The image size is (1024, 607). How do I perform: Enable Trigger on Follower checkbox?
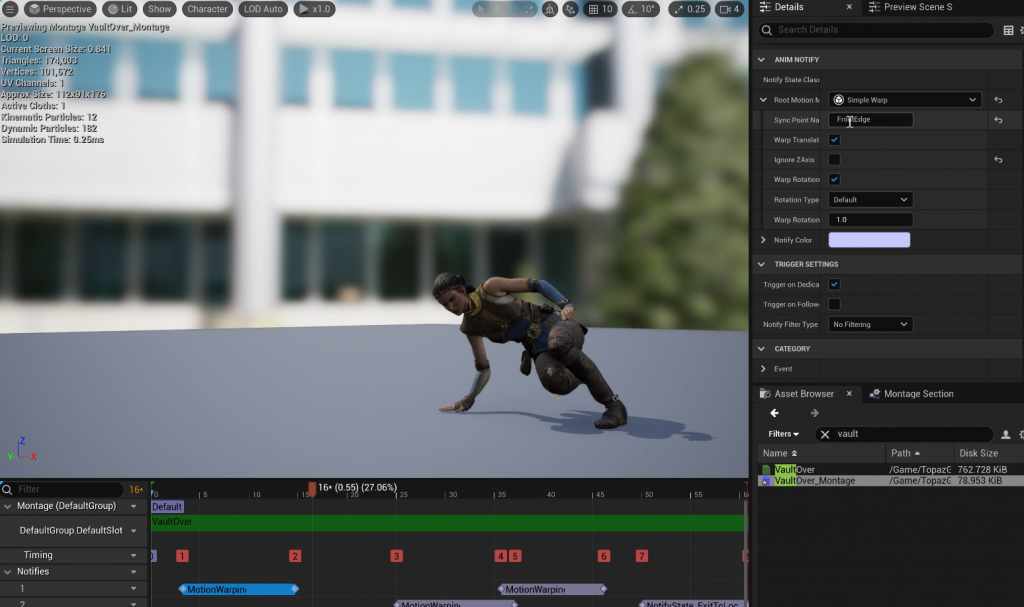click(x=834, y=304)
